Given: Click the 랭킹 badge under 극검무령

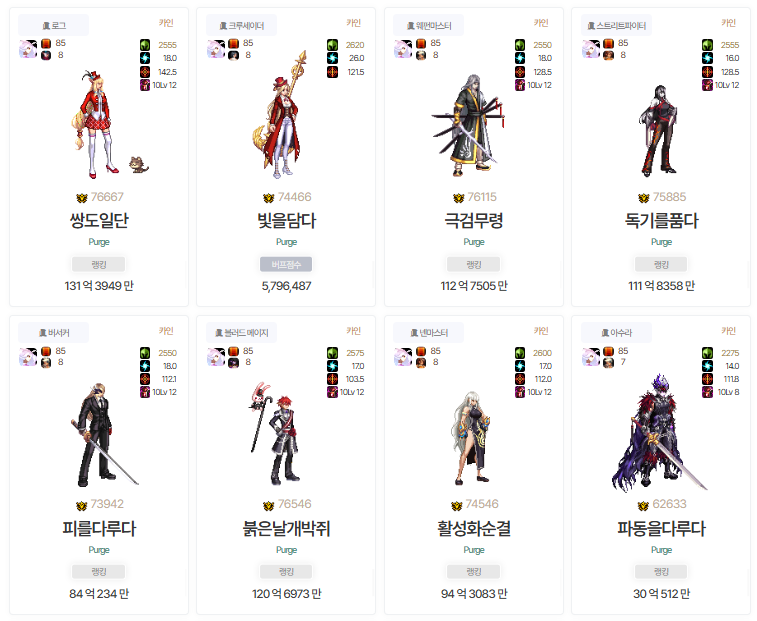Looking at the screenshot, I should 474,264.
